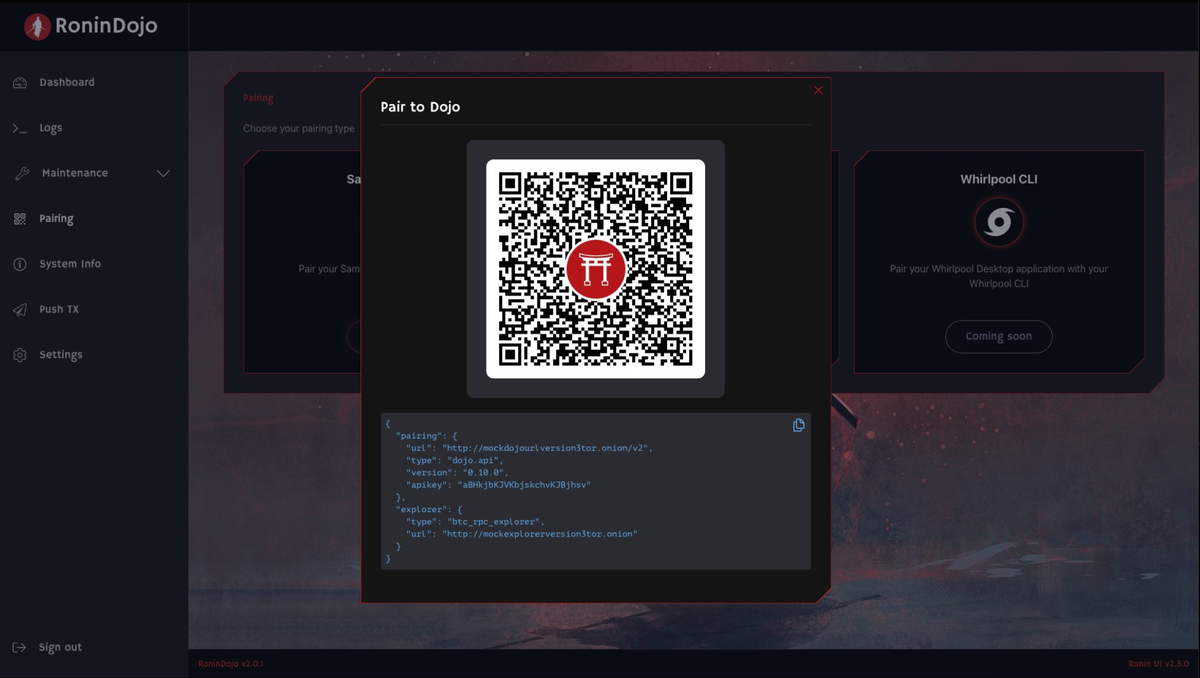Click the btc_rpc_explorer type line

[x=475, y=522]
